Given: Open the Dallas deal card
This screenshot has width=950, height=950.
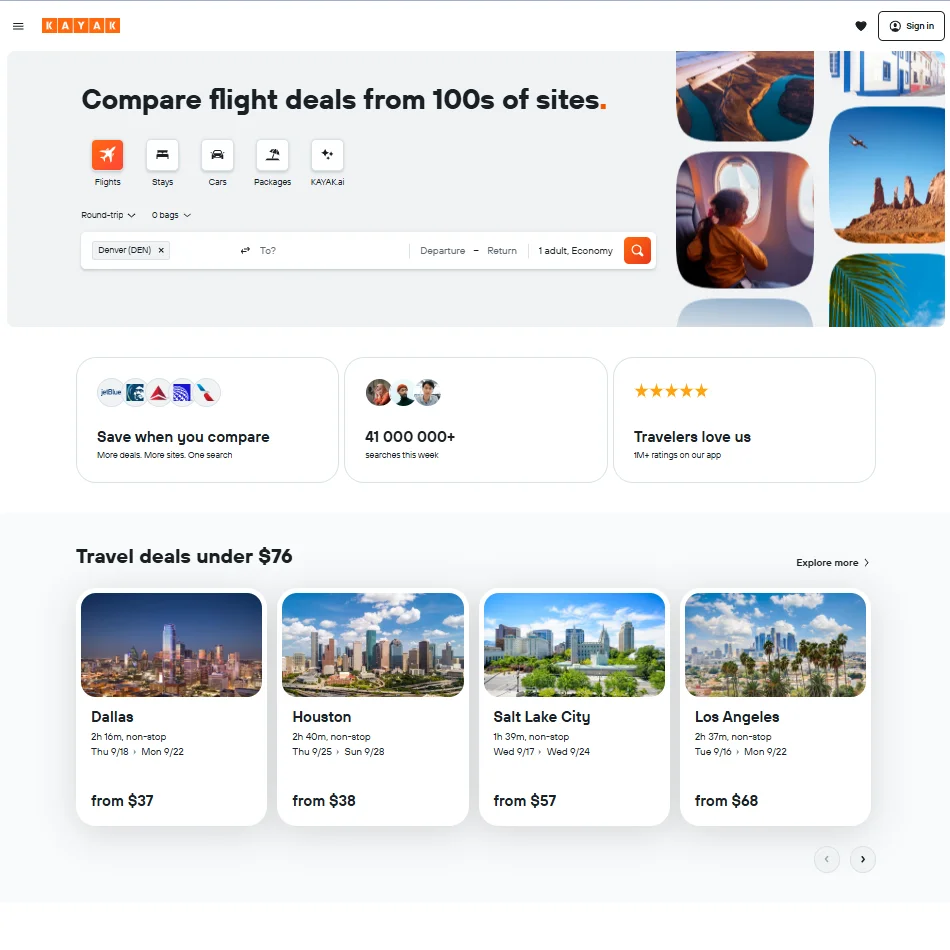Looking at the screenshot, I should 171,707.
